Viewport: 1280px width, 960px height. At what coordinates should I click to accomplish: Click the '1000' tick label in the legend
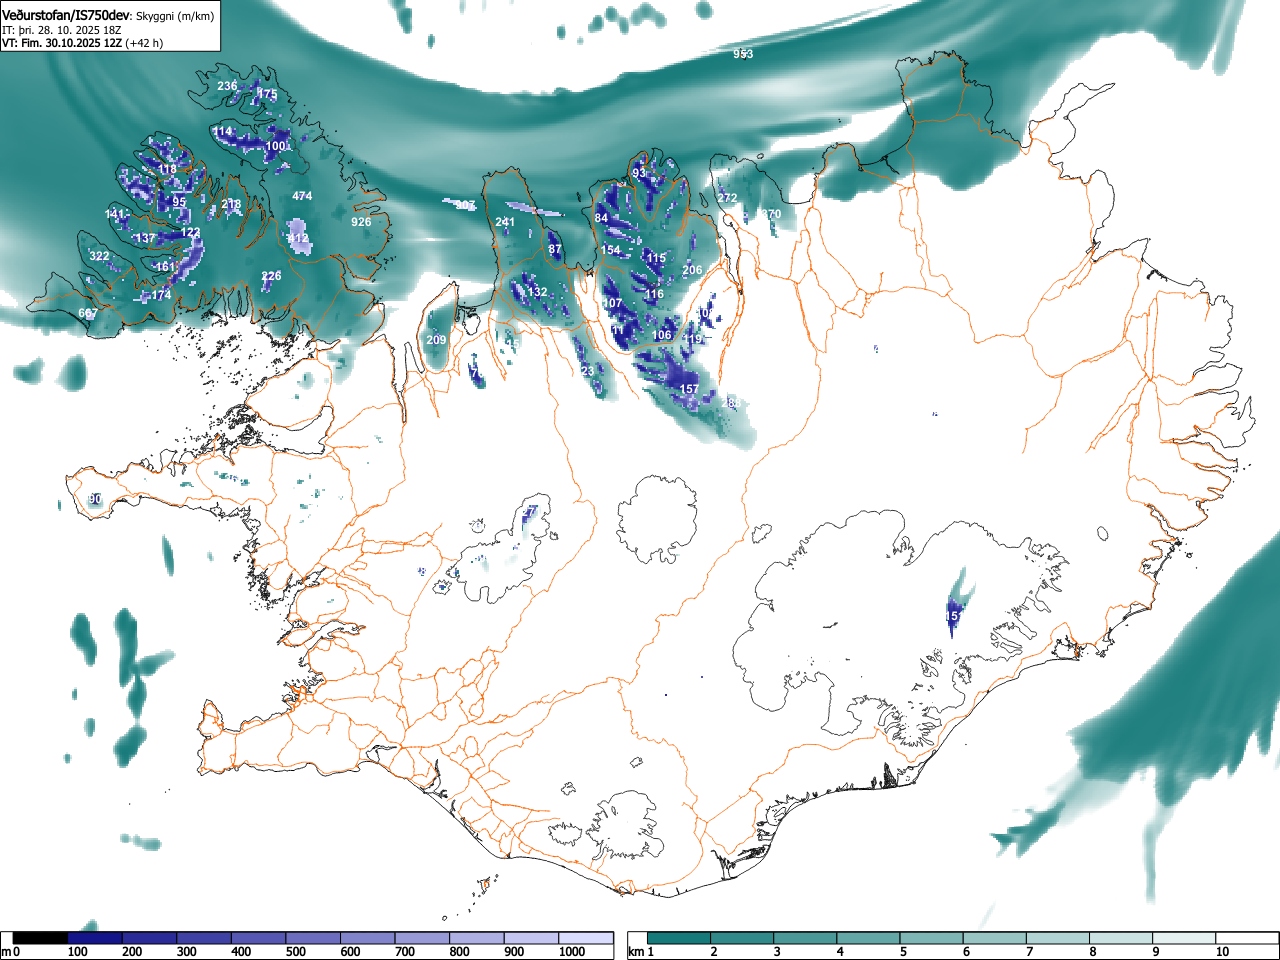tap(572, 952)
